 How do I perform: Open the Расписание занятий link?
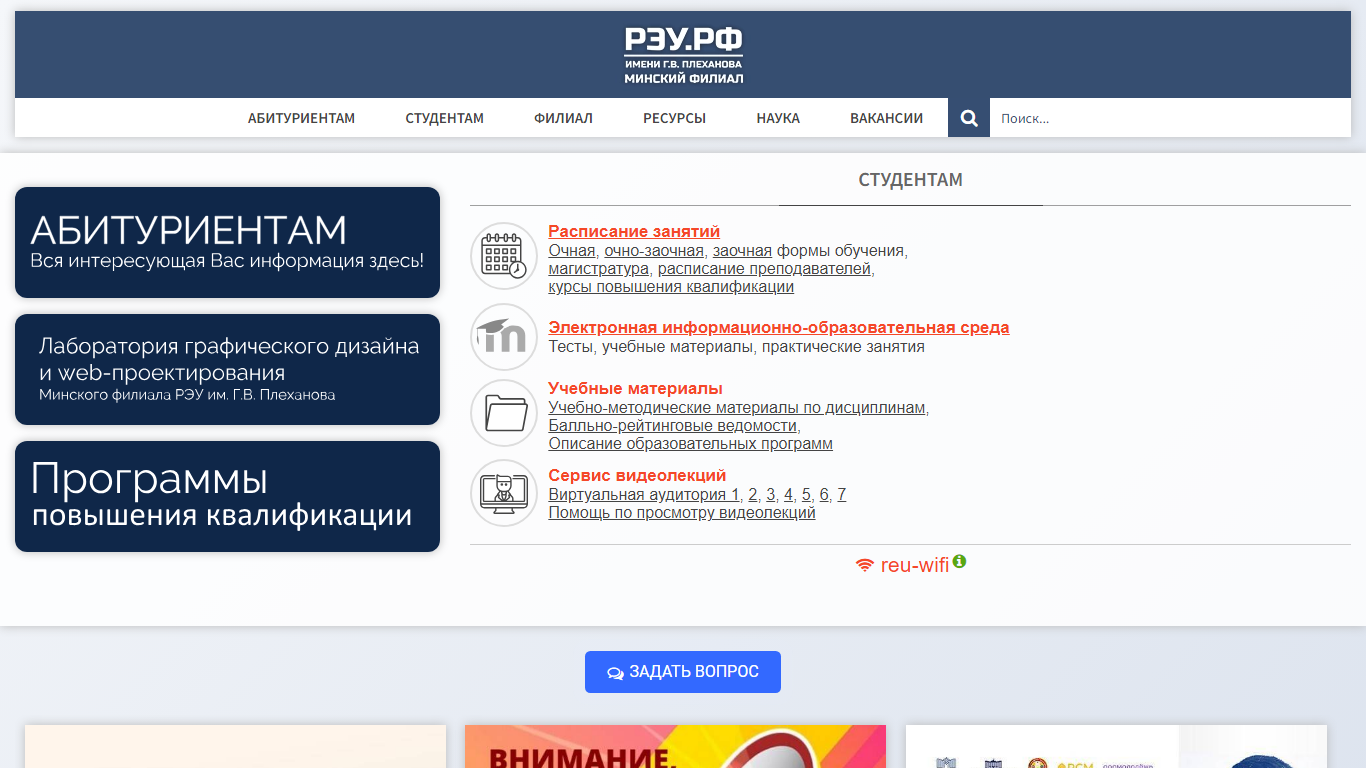634,232
